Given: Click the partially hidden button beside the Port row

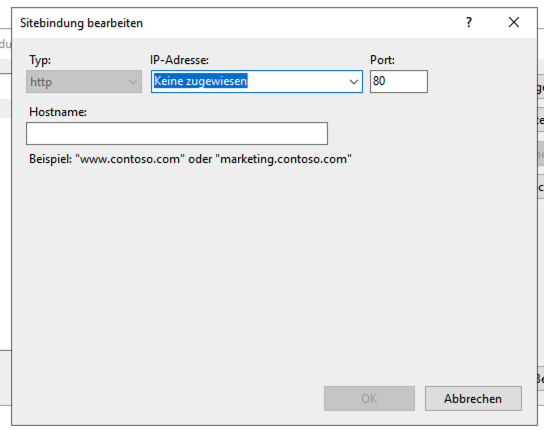Looking at the screenshot, I should click(541, 87).
